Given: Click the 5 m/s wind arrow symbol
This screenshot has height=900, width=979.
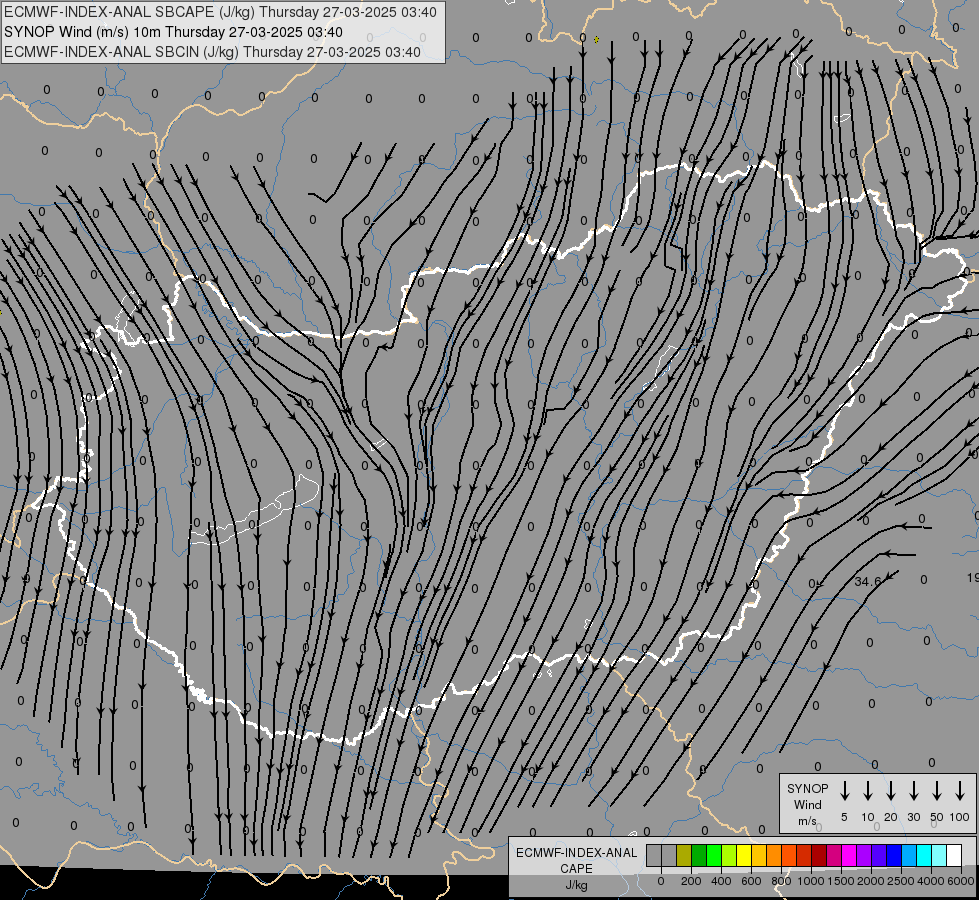Looking at the screenshot, I should tap(844, 791).
